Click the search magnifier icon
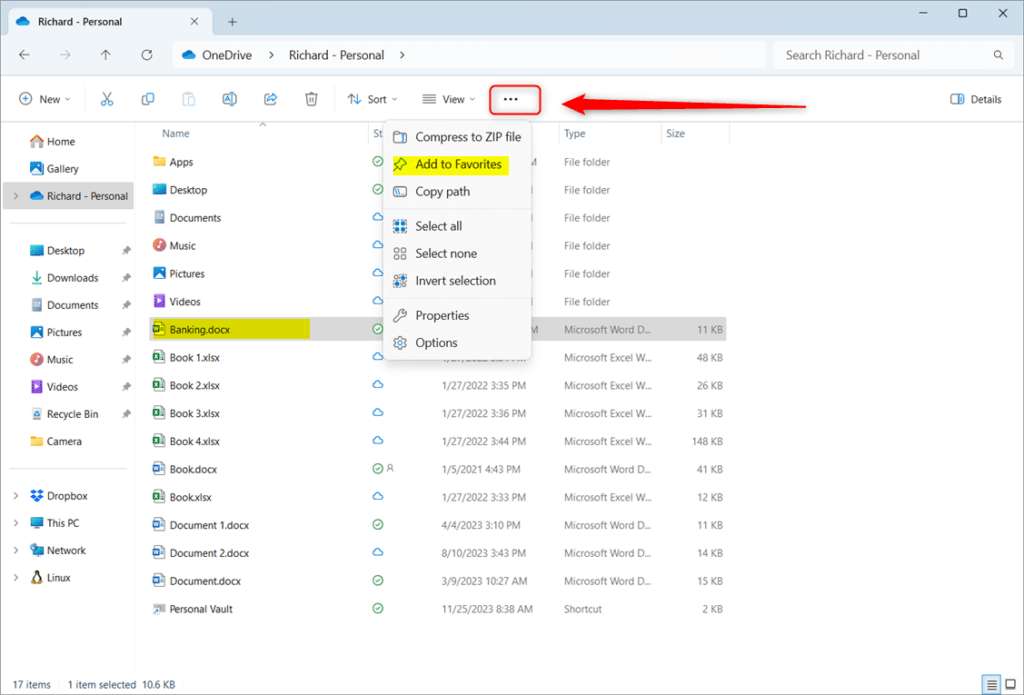The width and height of the screenshot is (1024, 695). click(997, 55)
